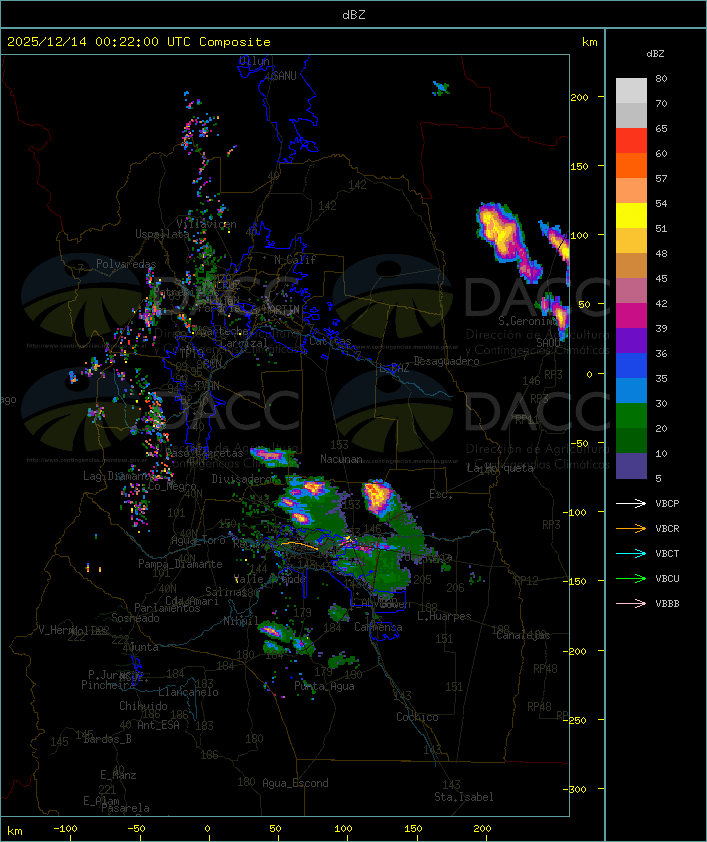The image size is (707, 842).
Task: Click the N_Calif place label
Action: pyautogui.click(x=295, y=260)
